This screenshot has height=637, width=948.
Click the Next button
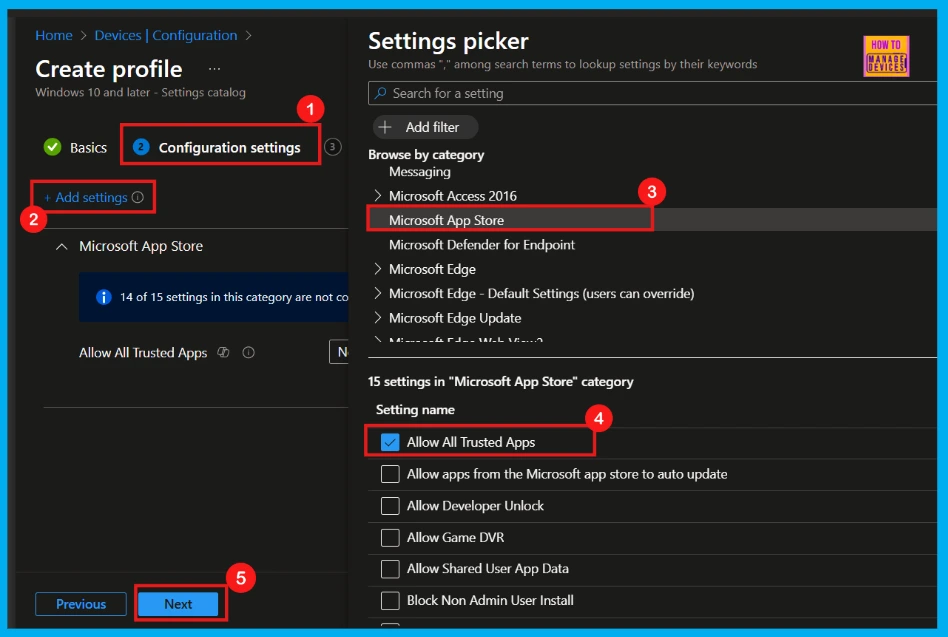(x=178, y=604)
